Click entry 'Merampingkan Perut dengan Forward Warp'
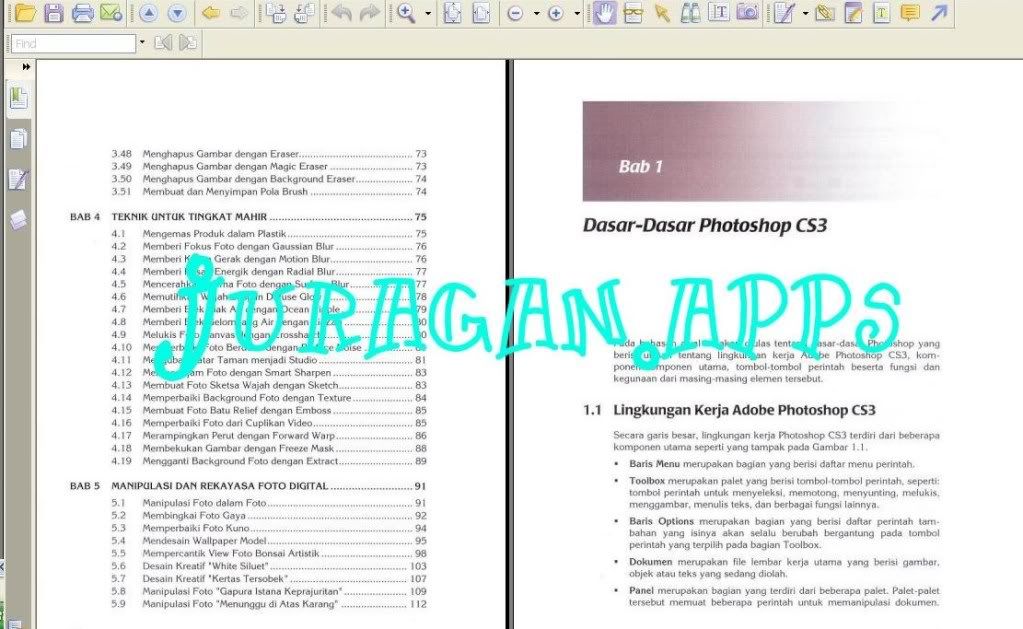 coord(239,436)
